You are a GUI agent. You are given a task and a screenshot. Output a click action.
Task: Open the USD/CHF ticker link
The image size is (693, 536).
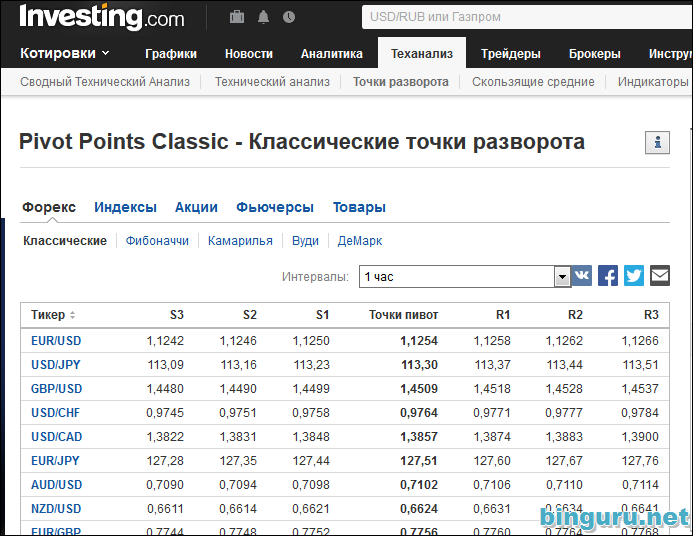click(x=55, y=413)
